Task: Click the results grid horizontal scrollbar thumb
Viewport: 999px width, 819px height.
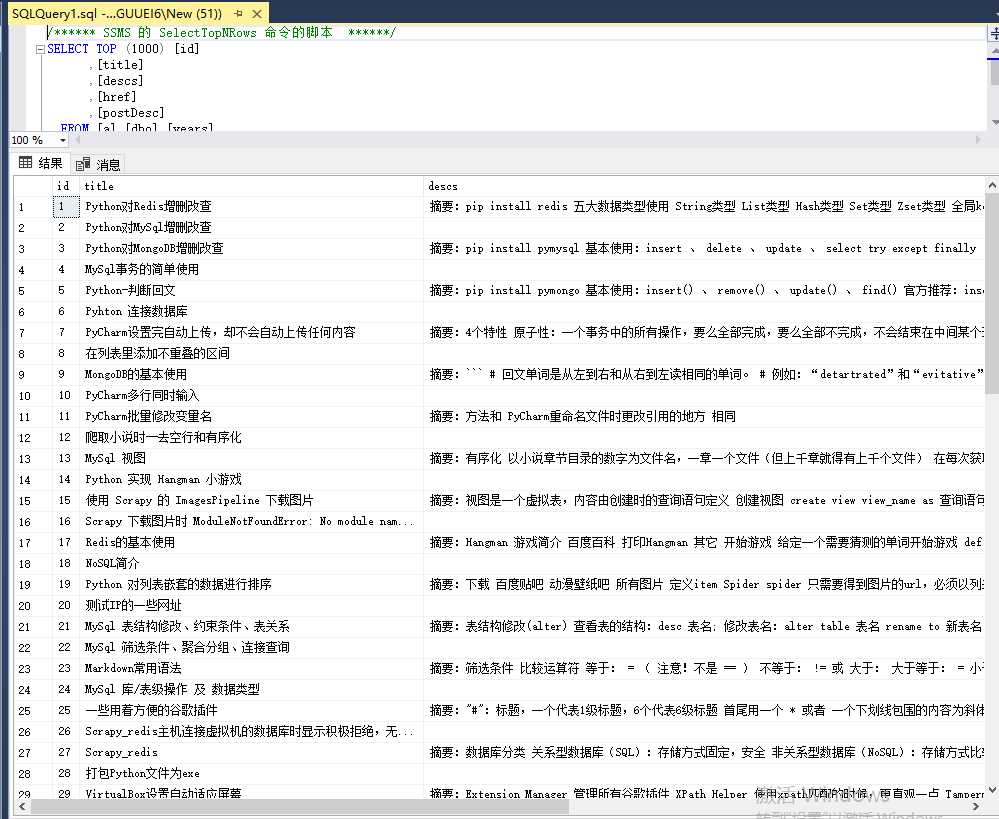Action: tap(299, 807)
